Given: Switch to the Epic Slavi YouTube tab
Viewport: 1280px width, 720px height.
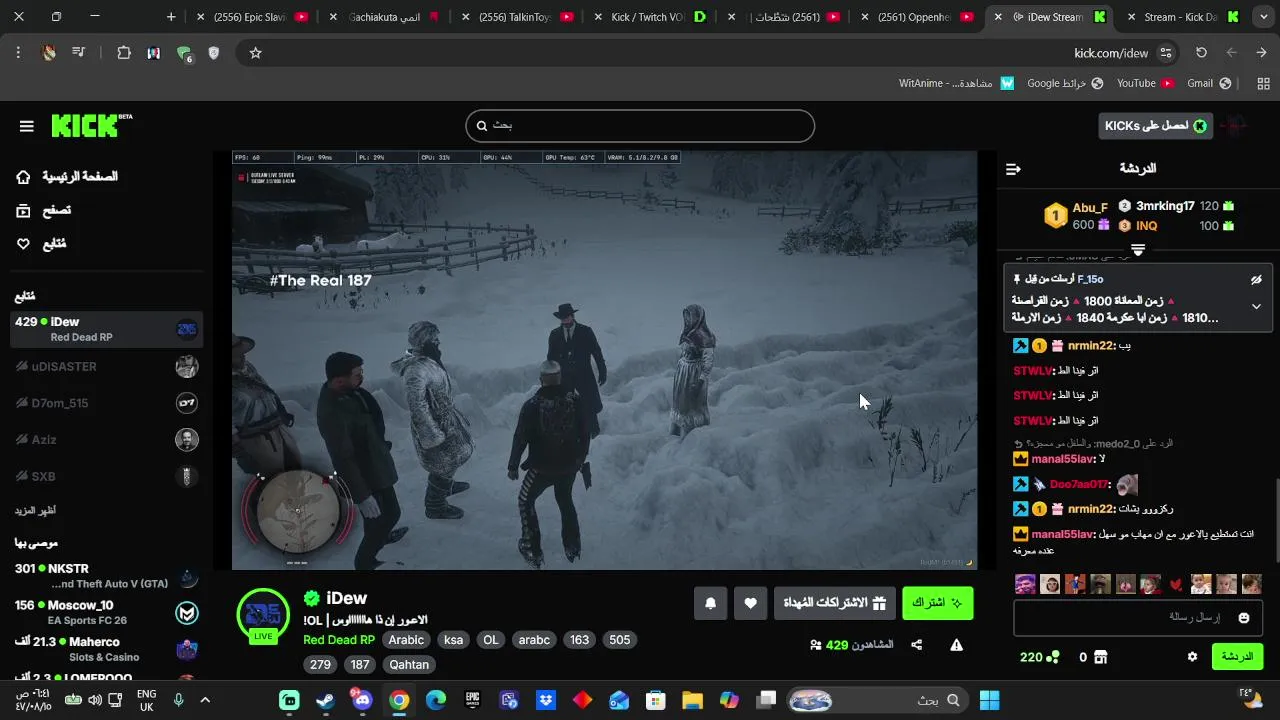Looking at the screenshot, I should (253, 17).
